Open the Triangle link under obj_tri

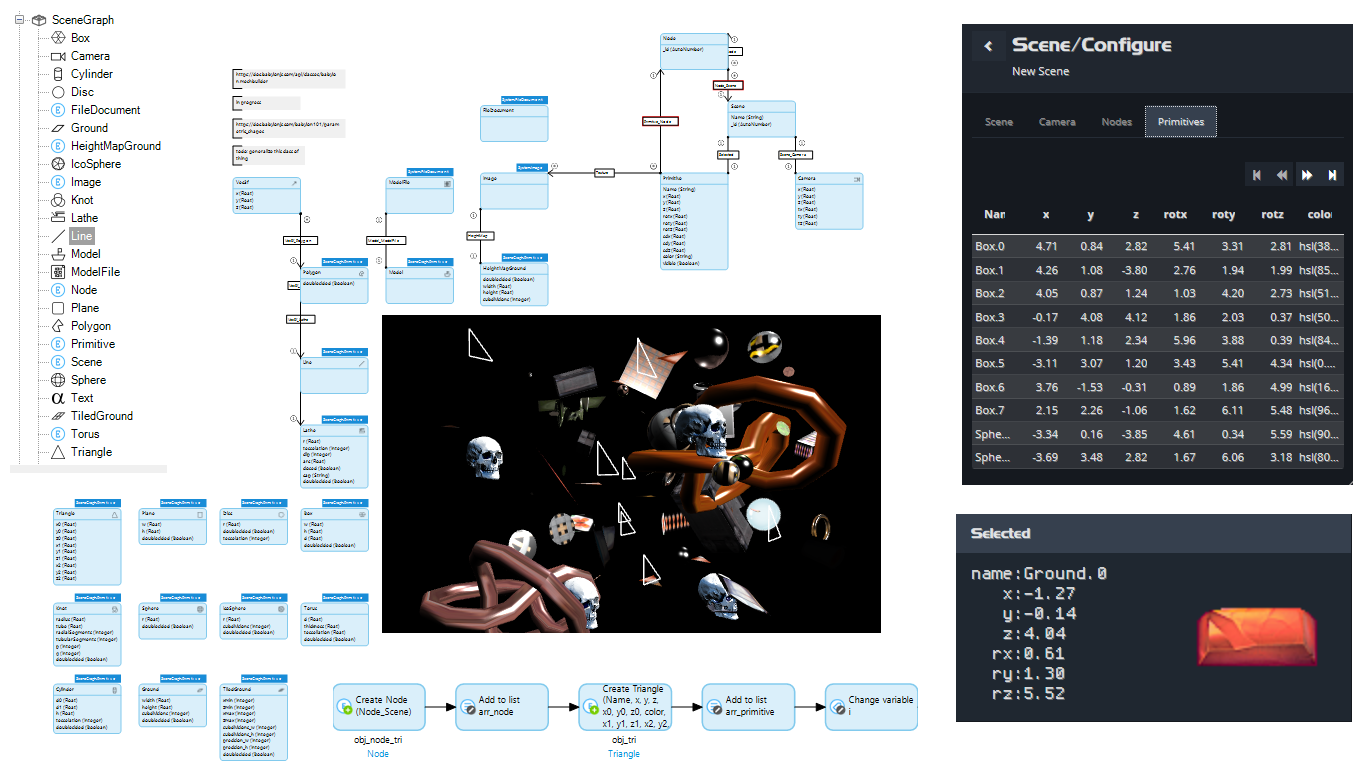[x=624, y=754]
